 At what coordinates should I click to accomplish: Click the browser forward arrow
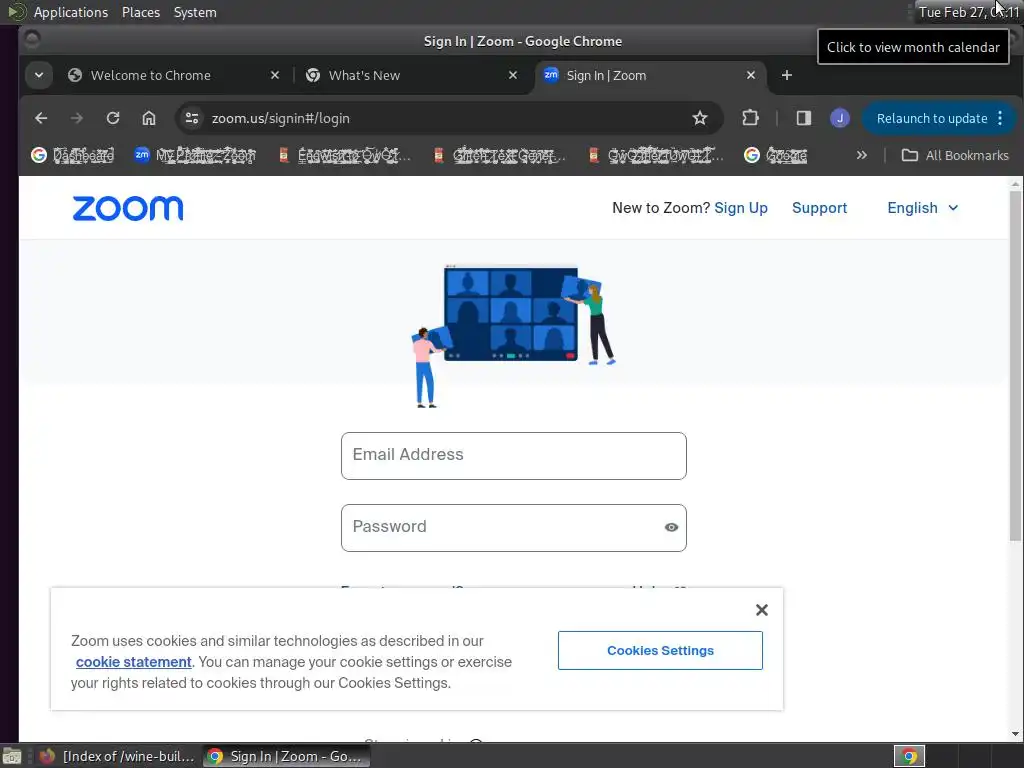(x=77, y=118)
